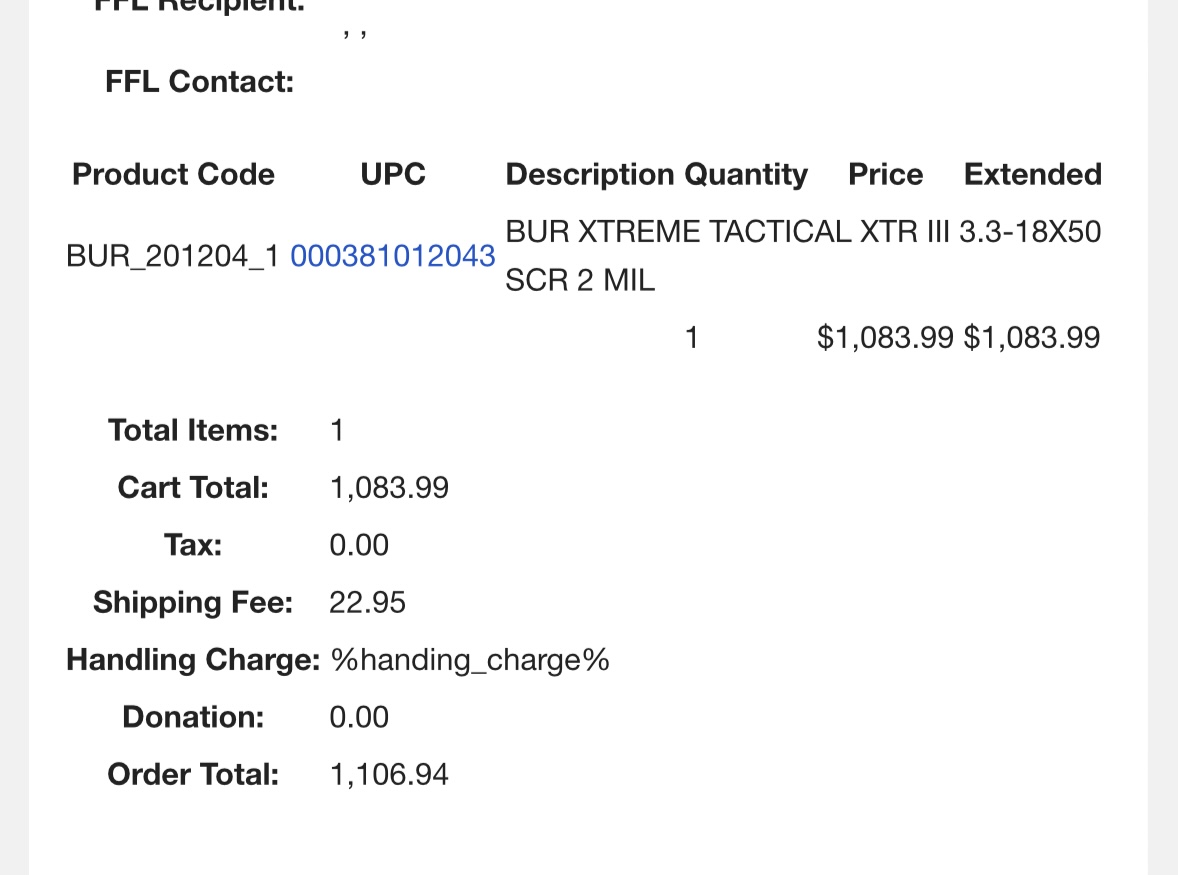Click the UPC column header
Image resolution: width=1178 pixels, height=875 pixels.
tap(393, 175)
